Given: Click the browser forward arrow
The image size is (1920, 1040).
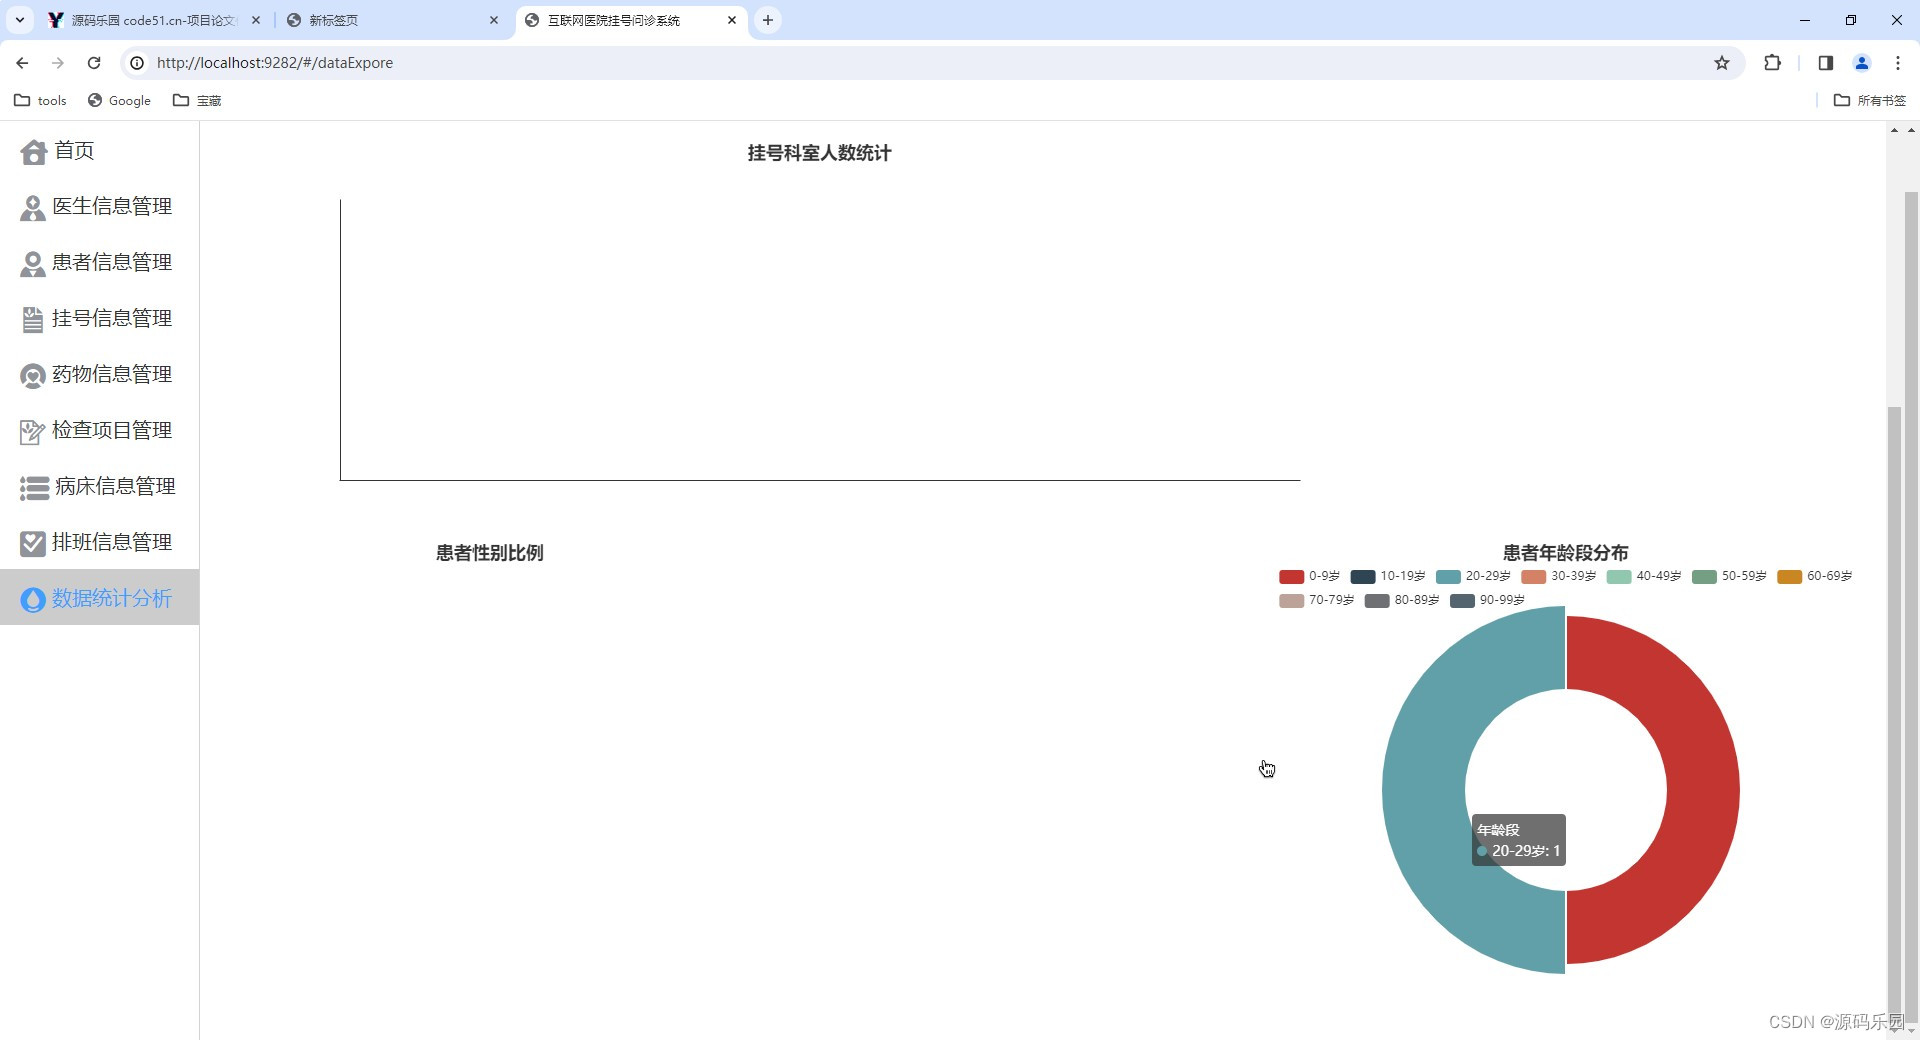Looking at the screenshot, I should tap(58, 63).
